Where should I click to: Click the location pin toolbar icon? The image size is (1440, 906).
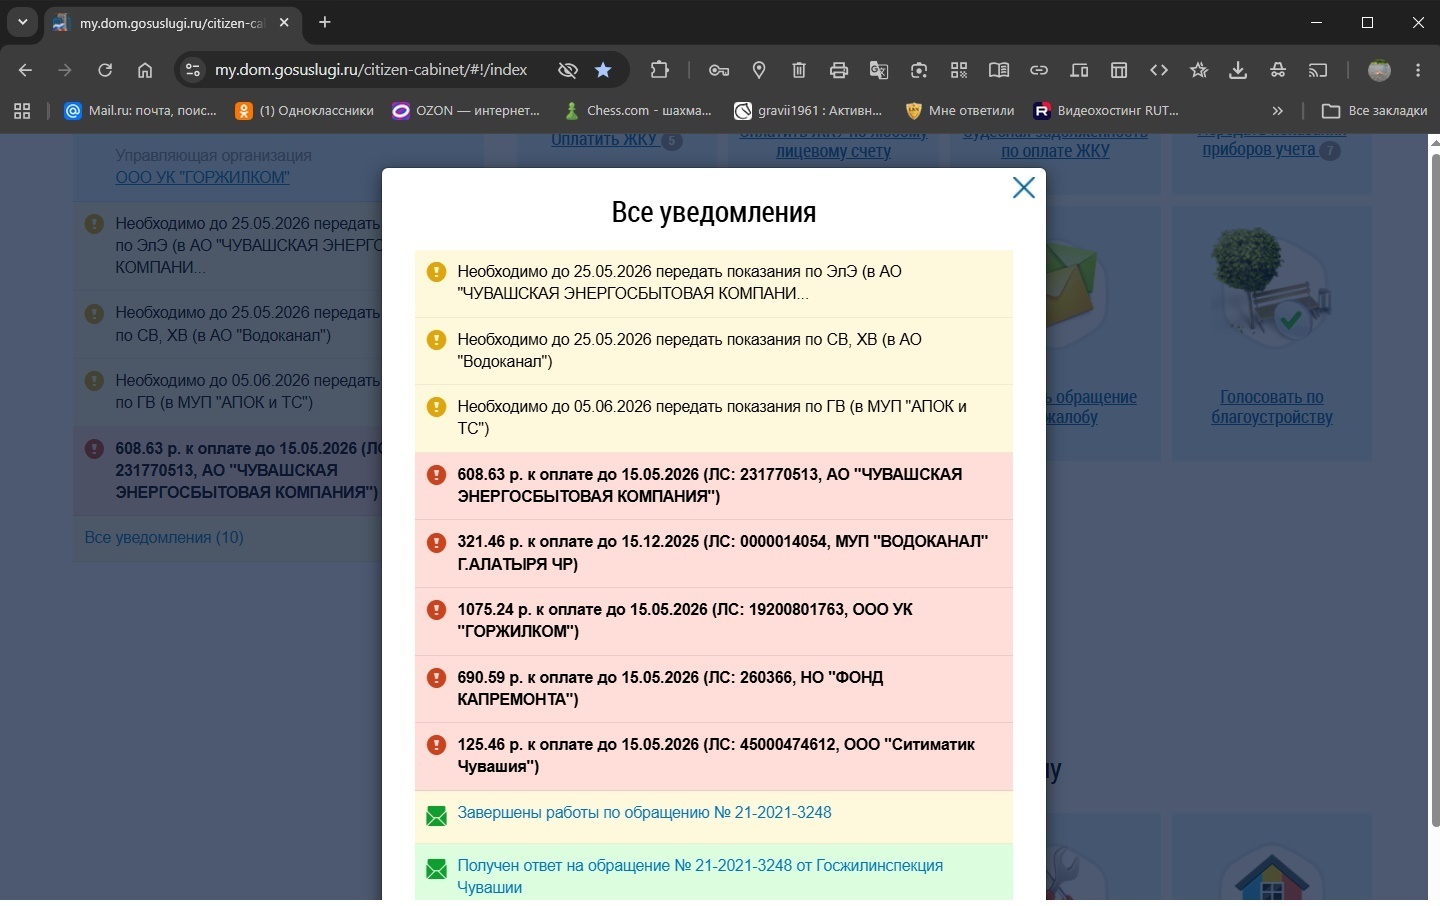(759, 70)
